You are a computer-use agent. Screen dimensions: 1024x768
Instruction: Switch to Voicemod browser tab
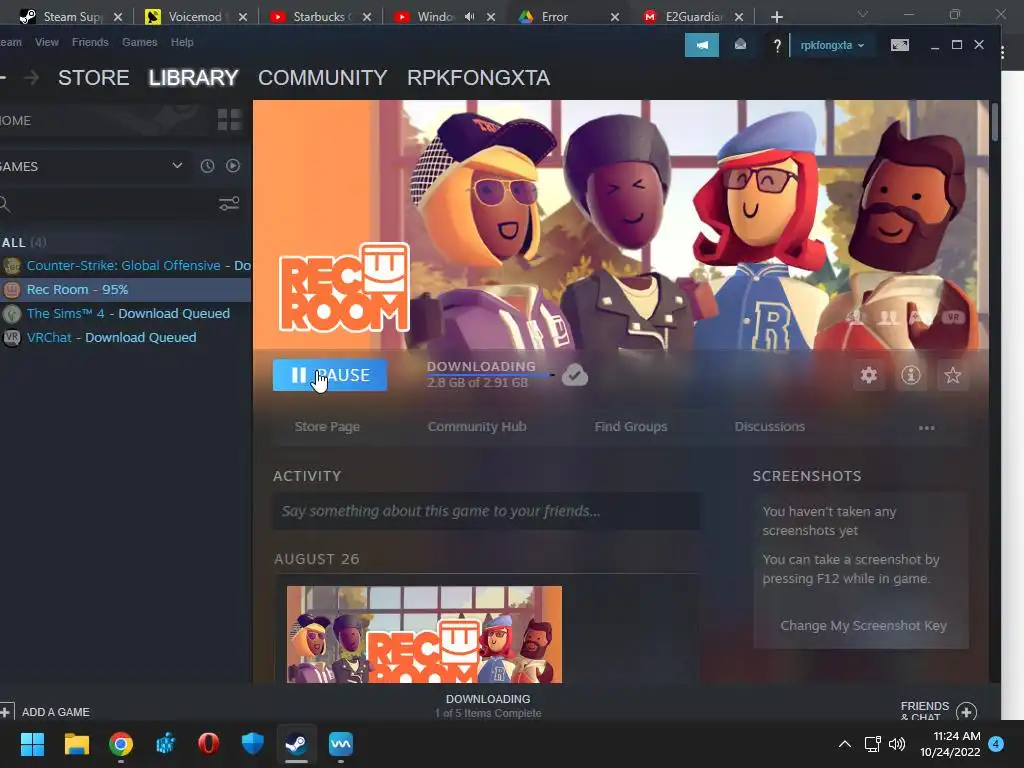tap(194, 16)
